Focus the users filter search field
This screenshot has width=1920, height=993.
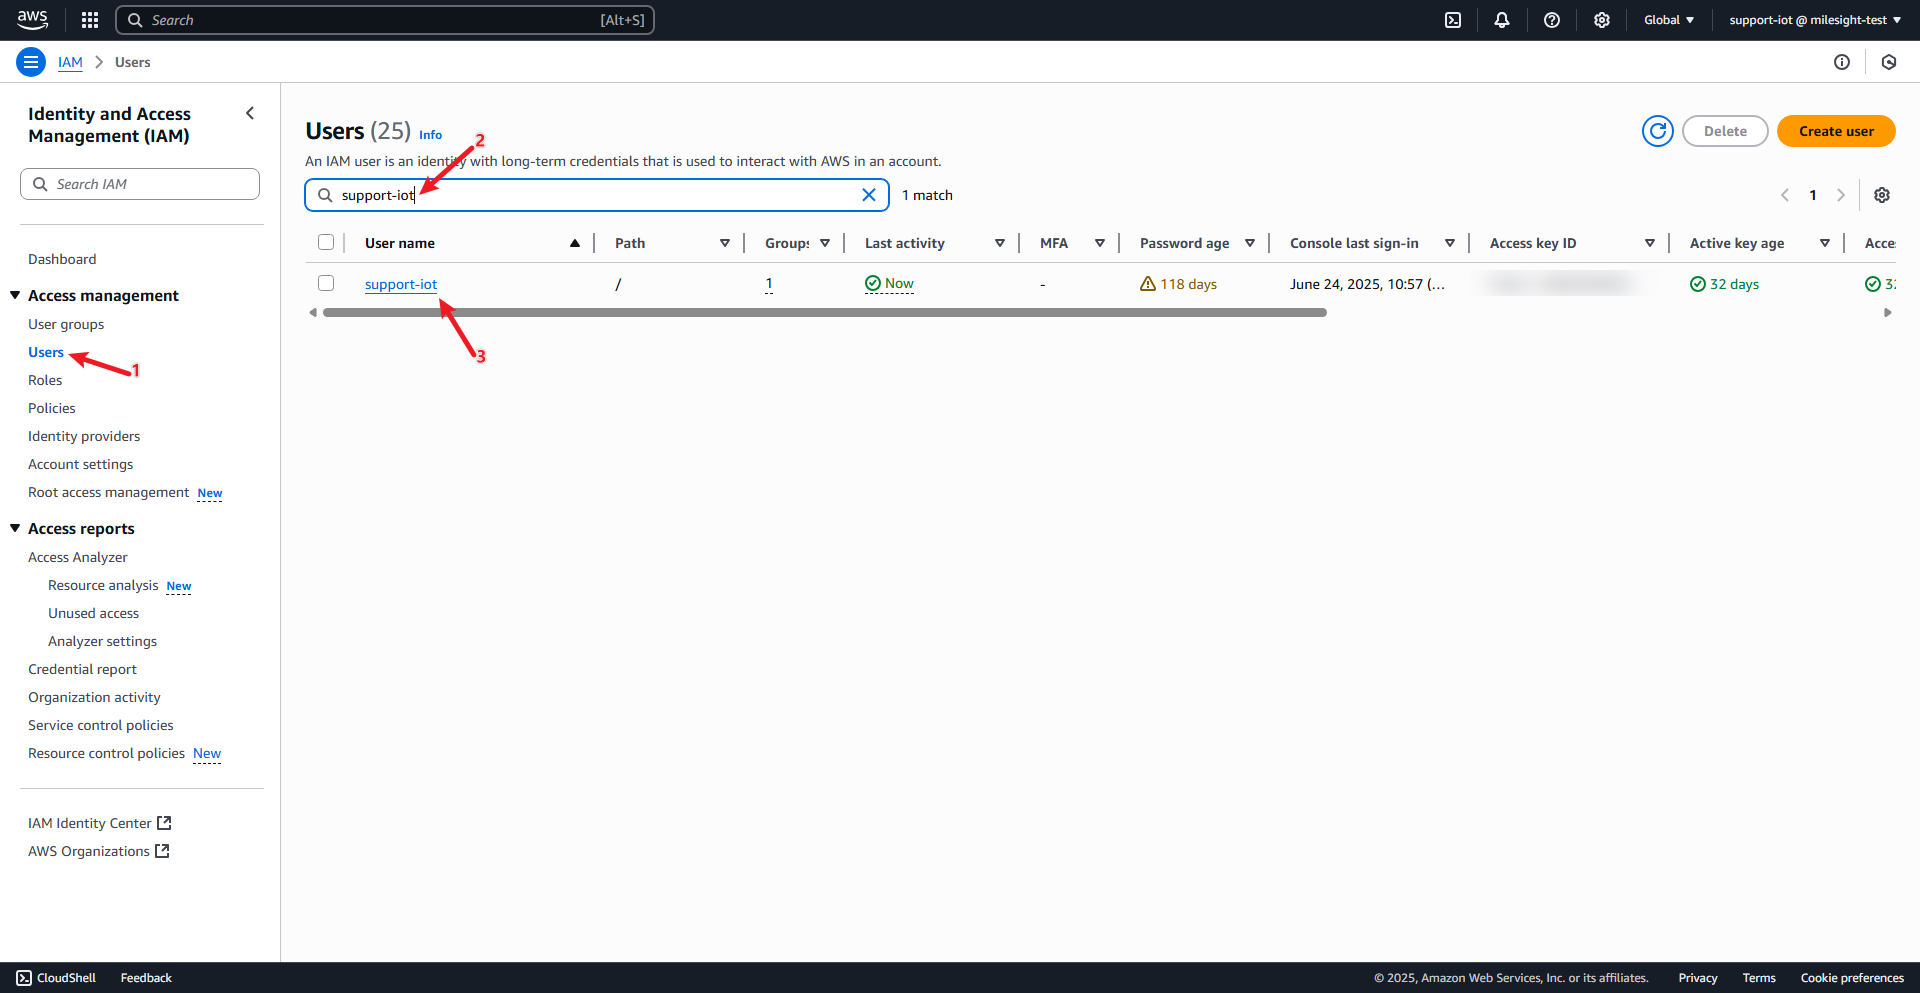coord(597,195)
